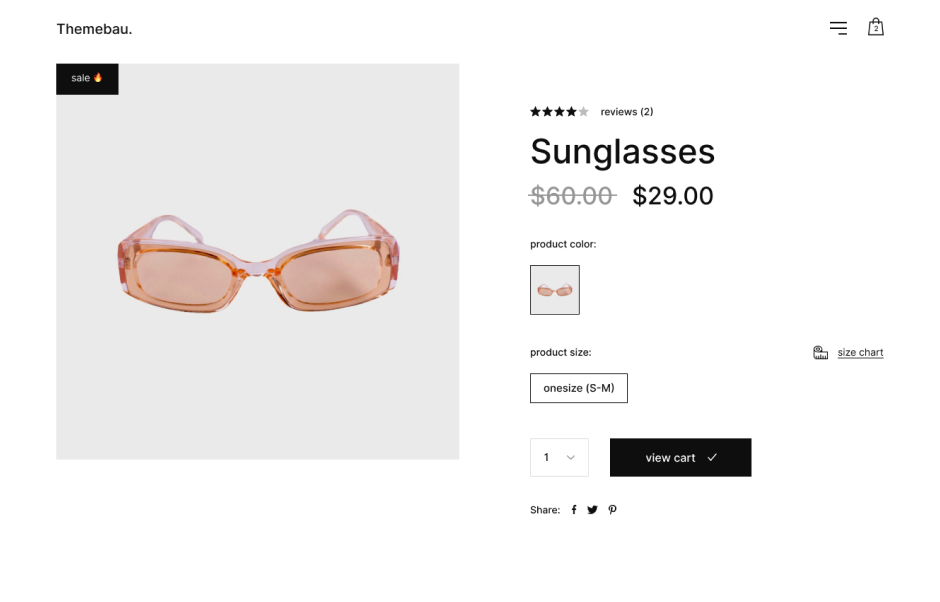
Task: Open the size chart link
Action: click(860, 352)
